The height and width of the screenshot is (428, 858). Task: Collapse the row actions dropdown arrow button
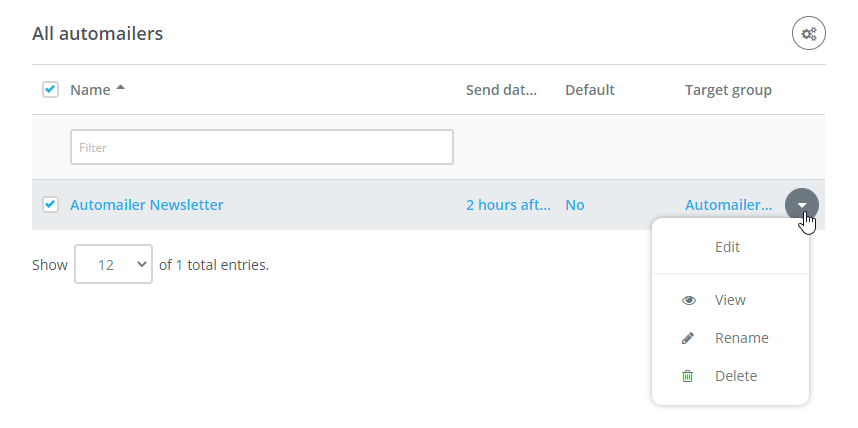coord(802,205)
